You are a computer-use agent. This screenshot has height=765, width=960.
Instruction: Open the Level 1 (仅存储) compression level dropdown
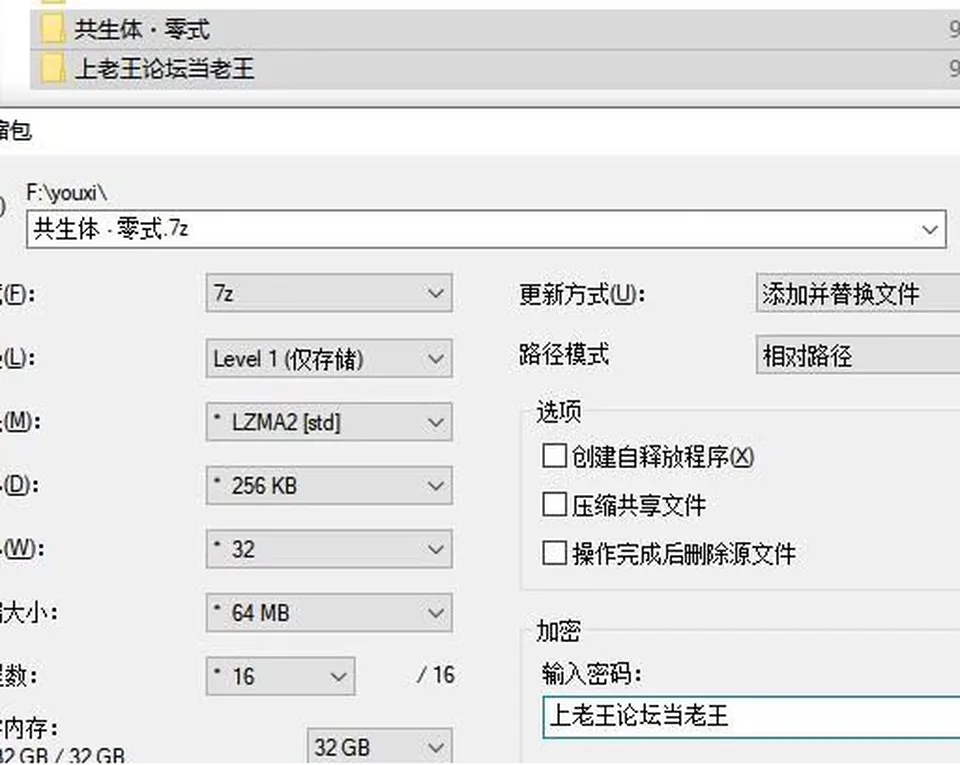(329, 358)
